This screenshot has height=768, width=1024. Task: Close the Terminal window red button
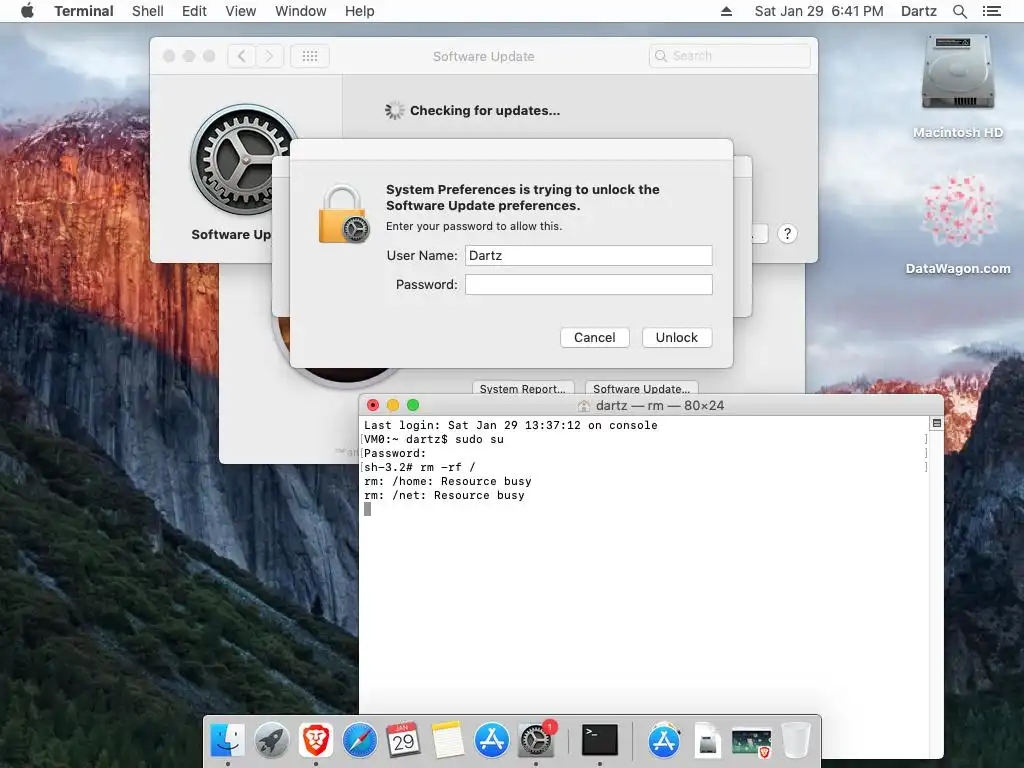click(x=373, y=406)
